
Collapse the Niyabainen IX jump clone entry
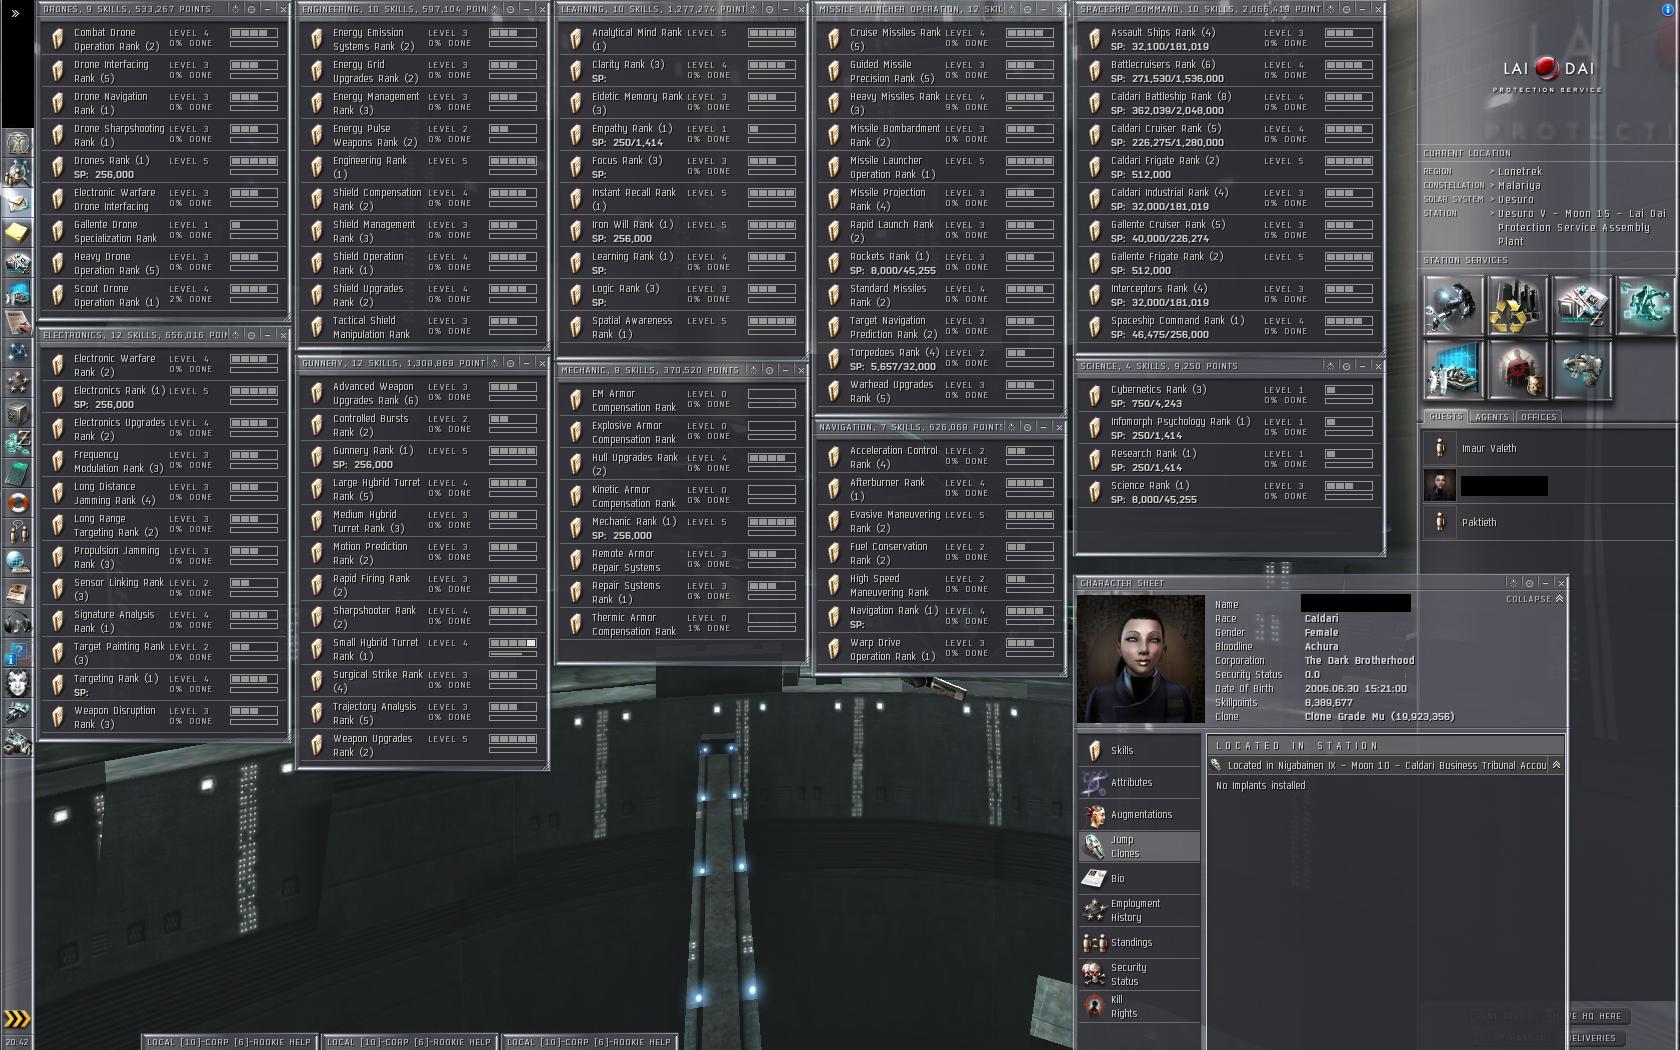(1555, 765)
